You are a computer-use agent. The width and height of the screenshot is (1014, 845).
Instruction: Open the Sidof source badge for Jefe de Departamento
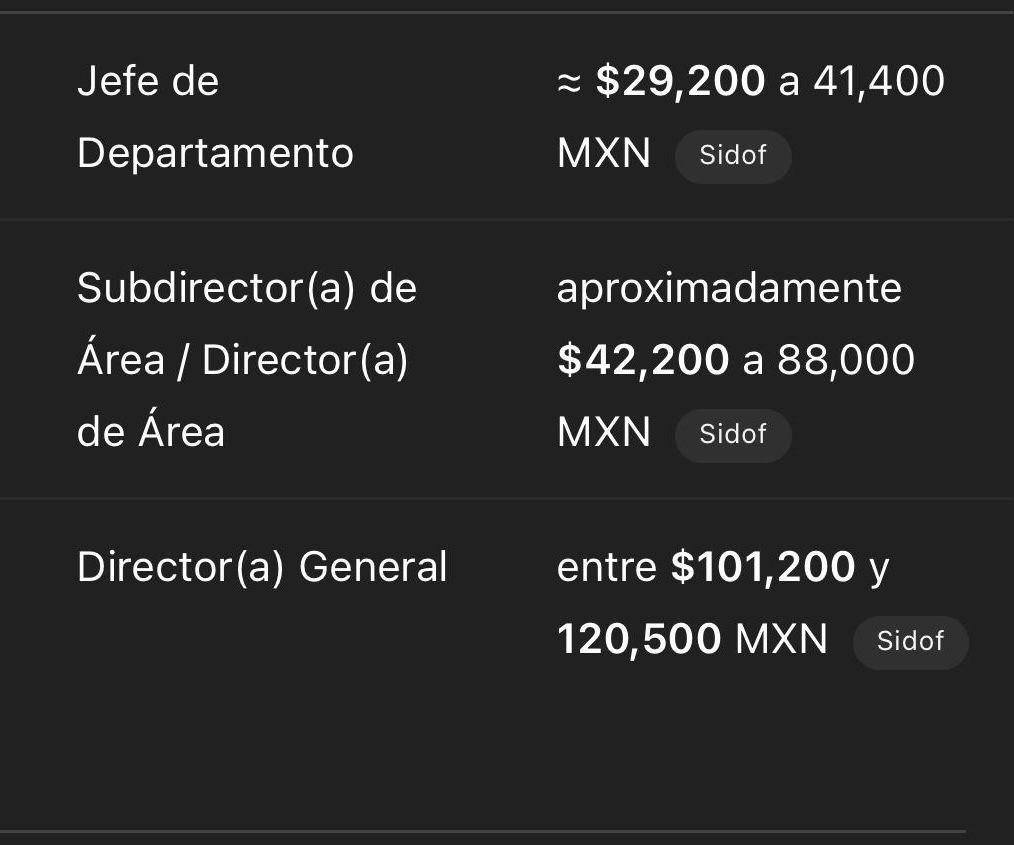(732, 156)
